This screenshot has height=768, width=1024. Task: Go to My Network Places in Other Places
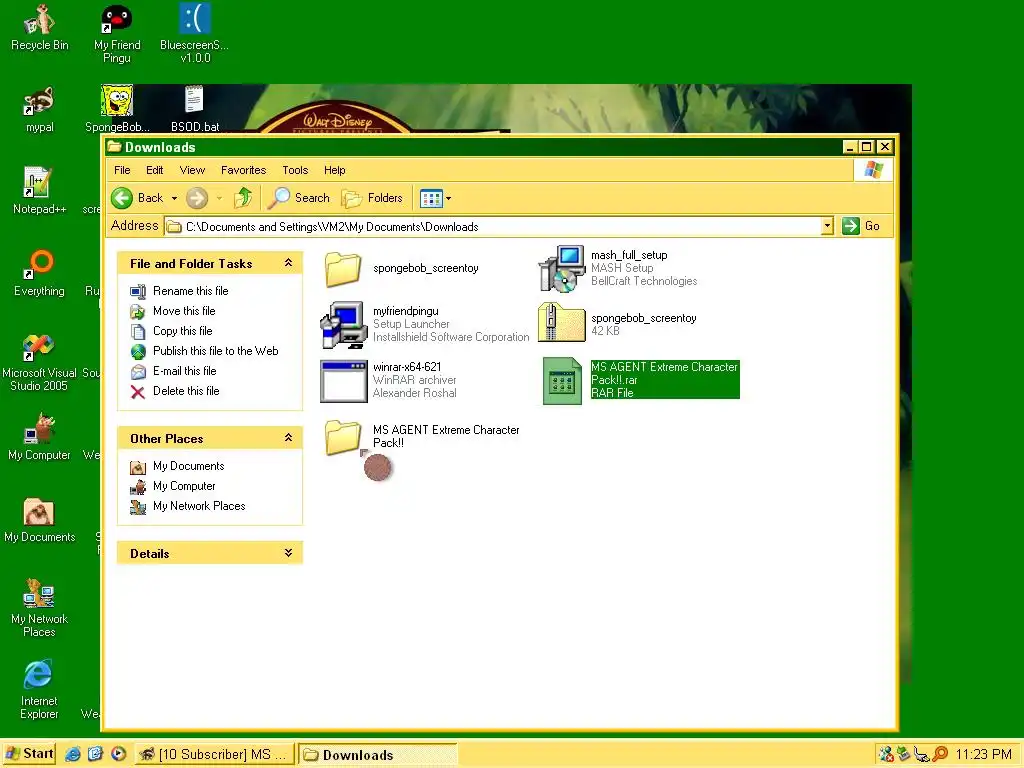click(x=188, y=506)
